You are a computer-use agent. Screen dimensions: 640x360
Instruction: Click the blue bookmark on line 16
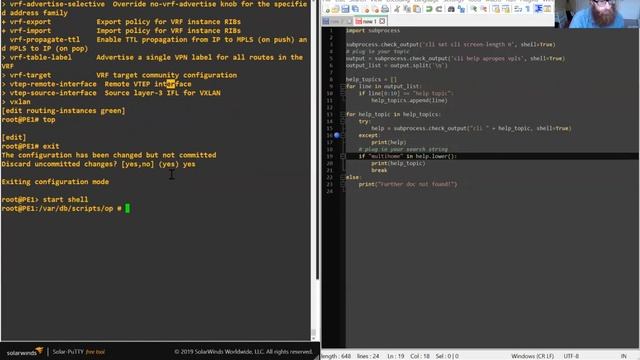337,135
